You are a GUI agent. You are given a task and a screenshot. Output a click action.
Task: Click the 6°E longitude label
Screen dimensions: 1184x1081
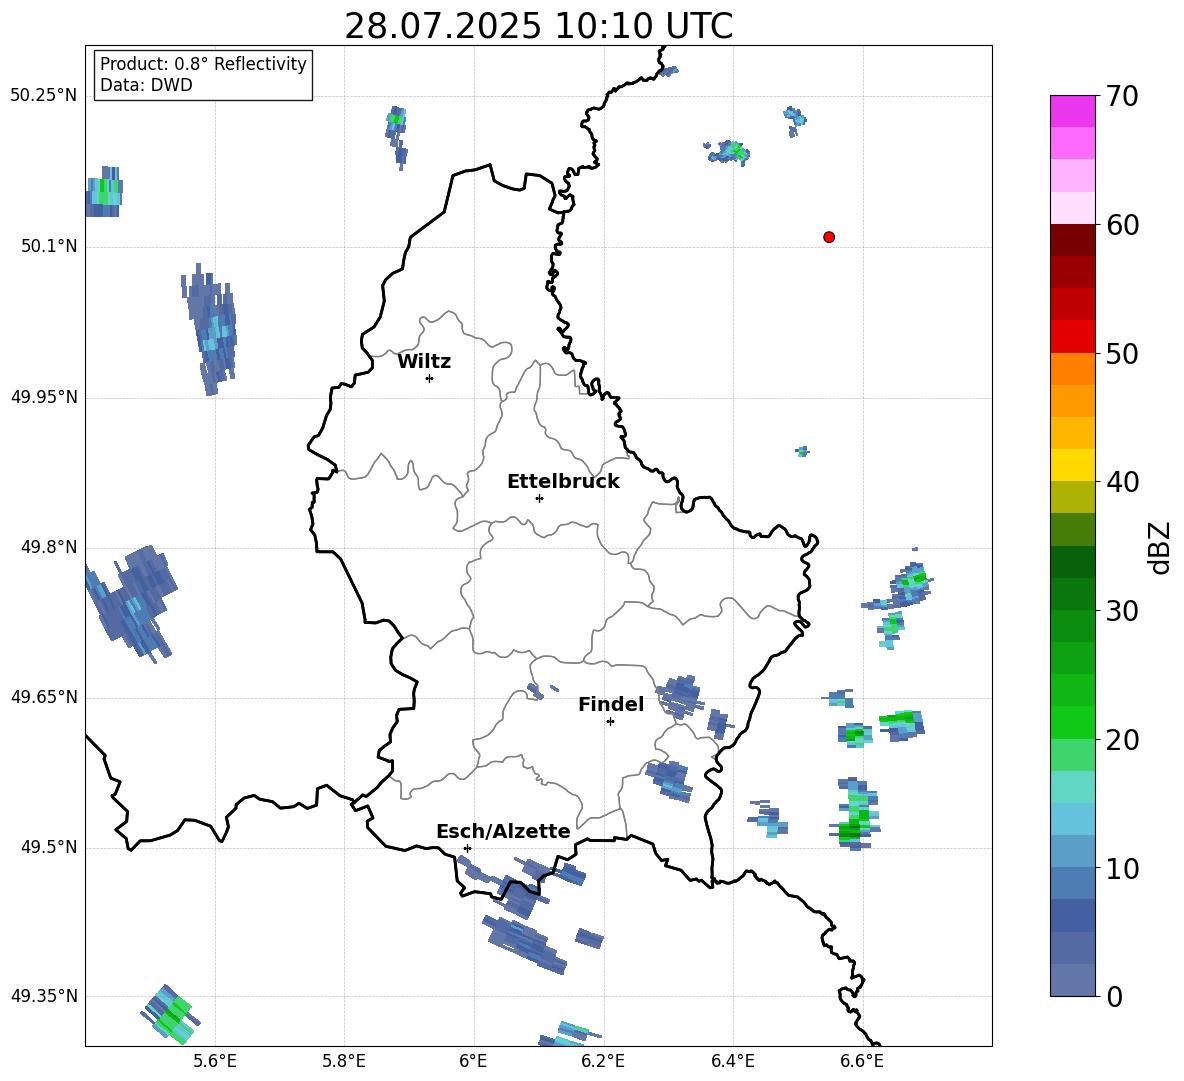pos(473,1062)
